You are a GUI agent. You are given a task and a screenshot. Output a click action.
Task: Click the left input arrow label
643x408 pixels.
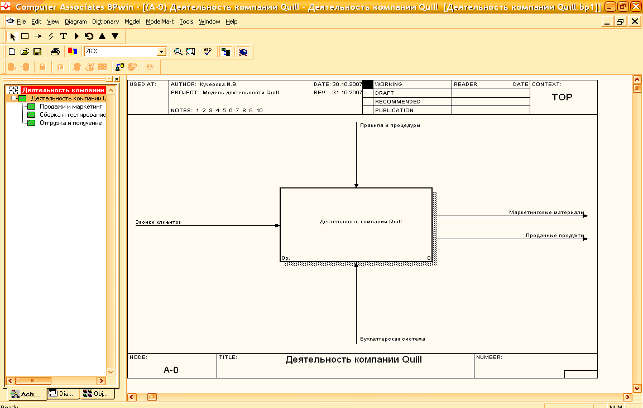(x=158, y=222)
